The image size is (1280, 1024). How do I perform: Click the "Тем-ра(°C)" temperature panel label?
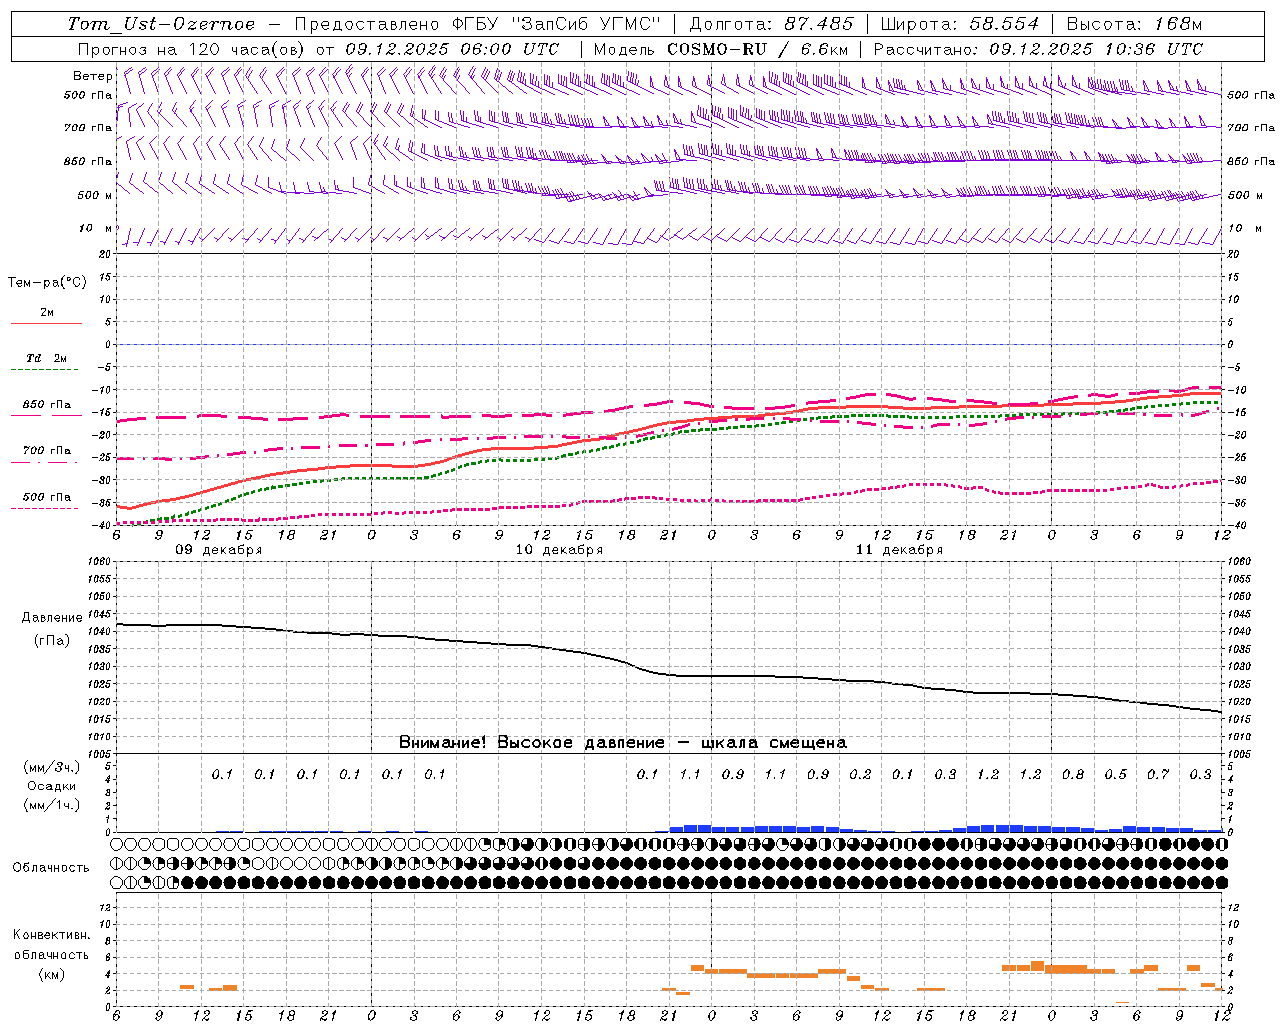click(47, 283)
